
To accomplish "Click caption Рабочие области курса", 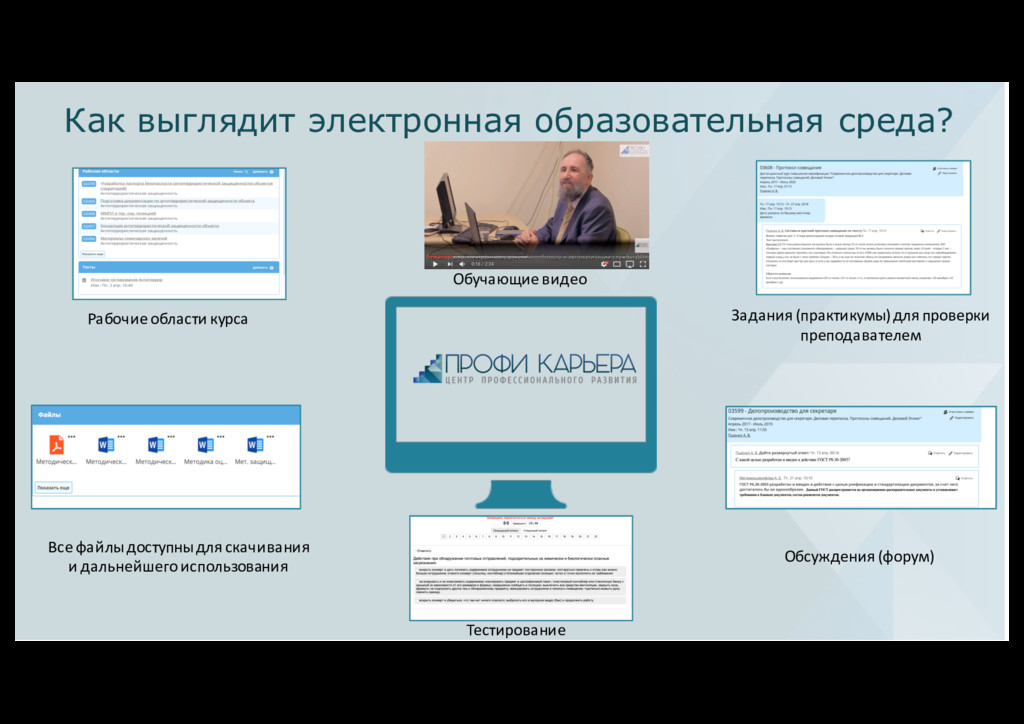I will tap(168, 319).
